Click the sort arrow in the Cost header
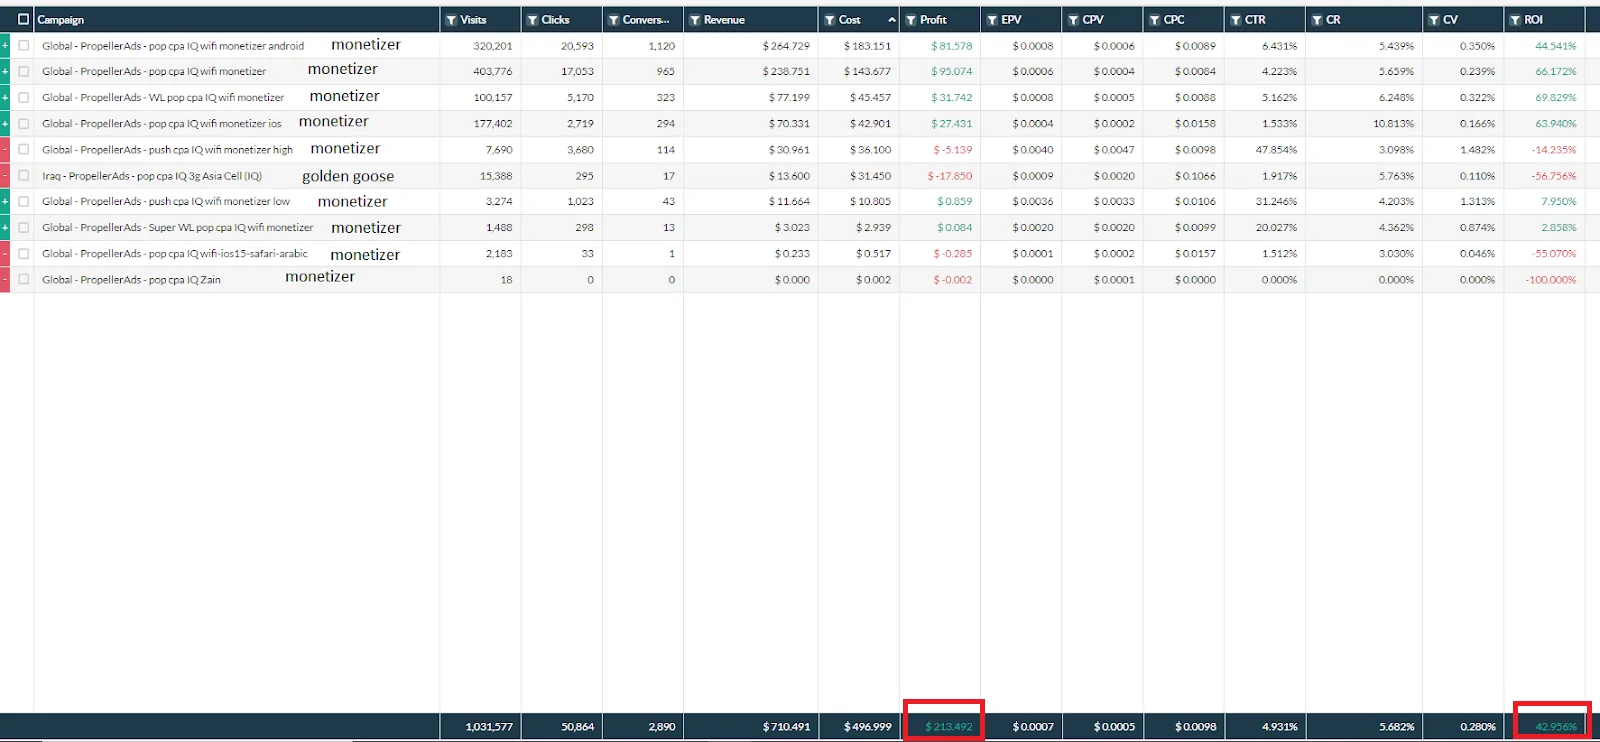Screen dimensions: 1600x742 click(891, 20)
